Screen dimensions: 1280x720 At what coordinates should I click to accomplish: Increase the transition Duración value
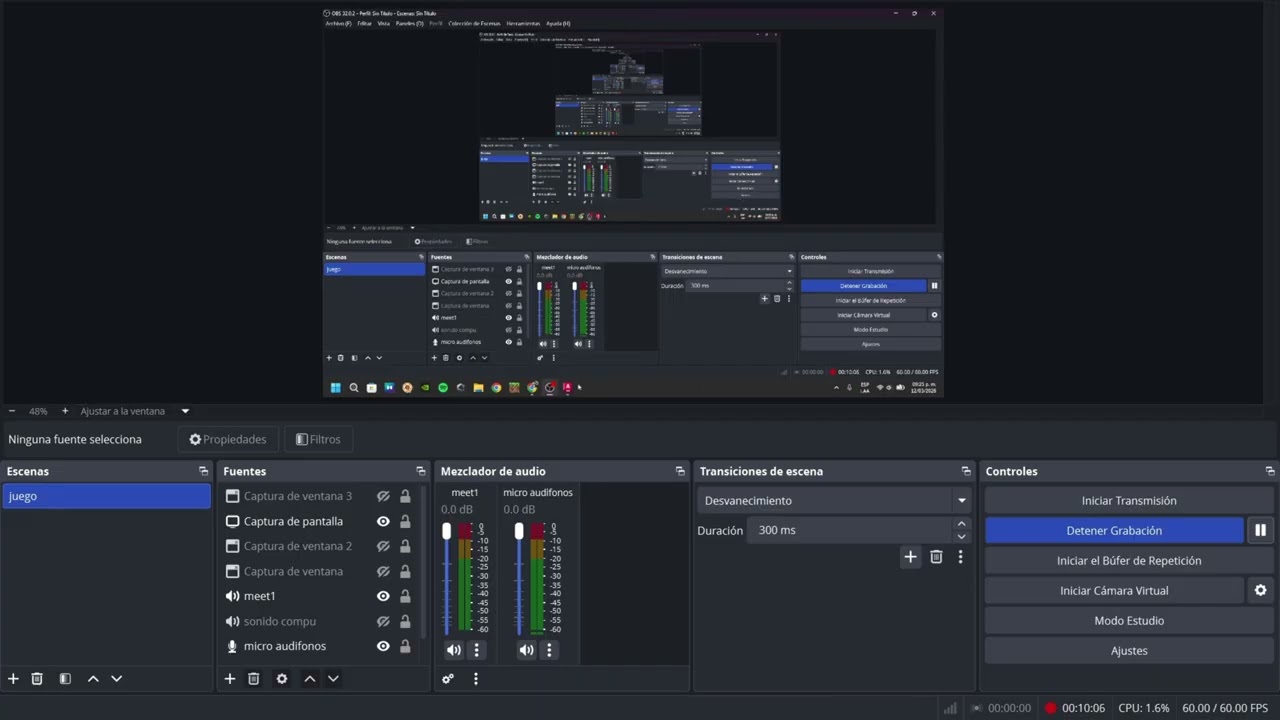[962, 524]
